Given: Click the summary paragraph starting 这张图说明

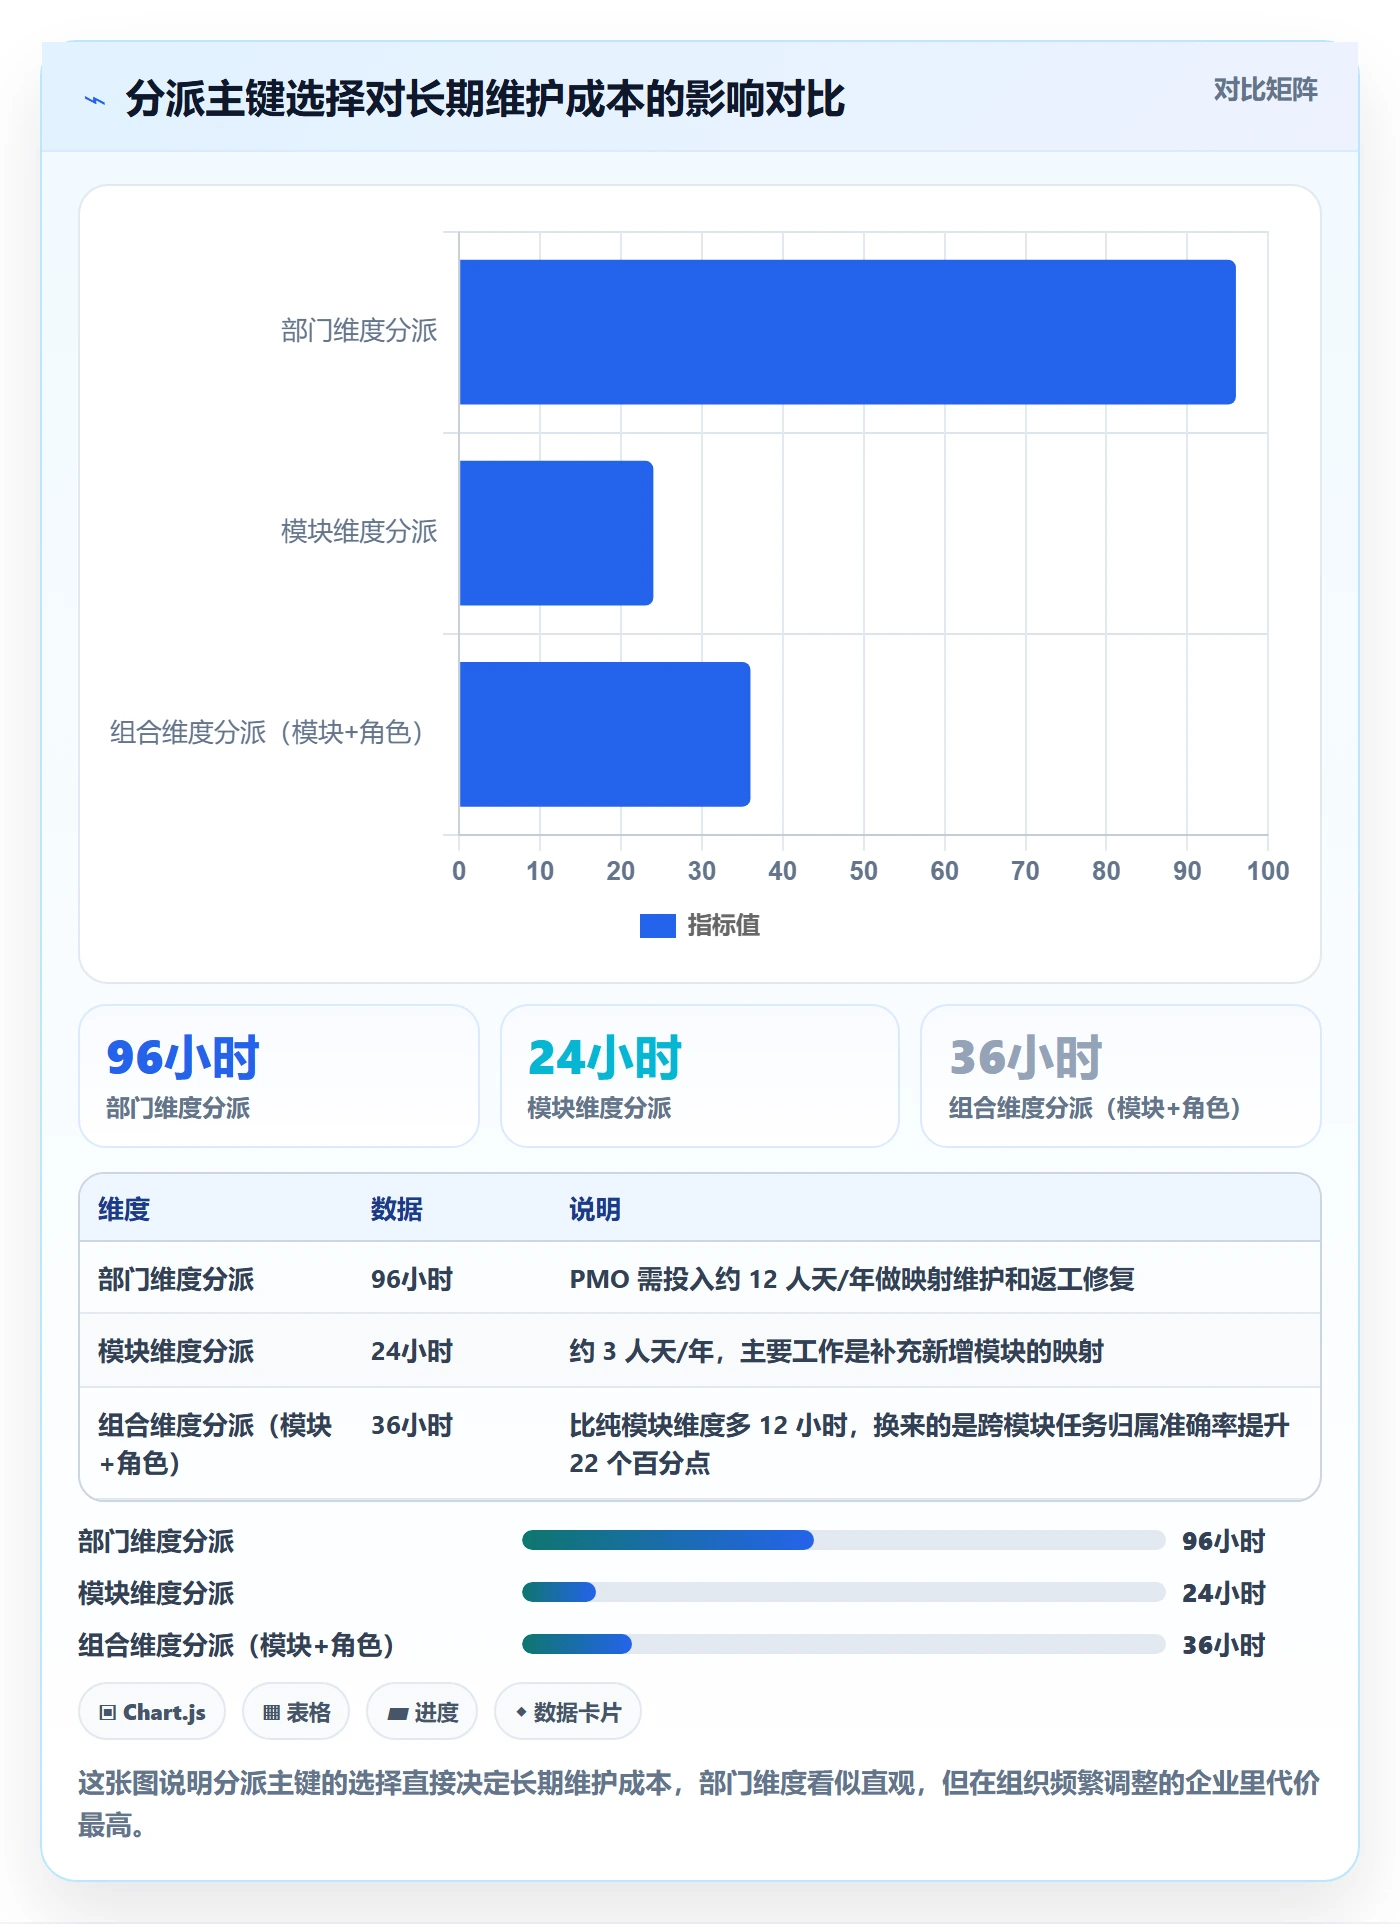Looking at the screenshot, I should [699, 1804].
